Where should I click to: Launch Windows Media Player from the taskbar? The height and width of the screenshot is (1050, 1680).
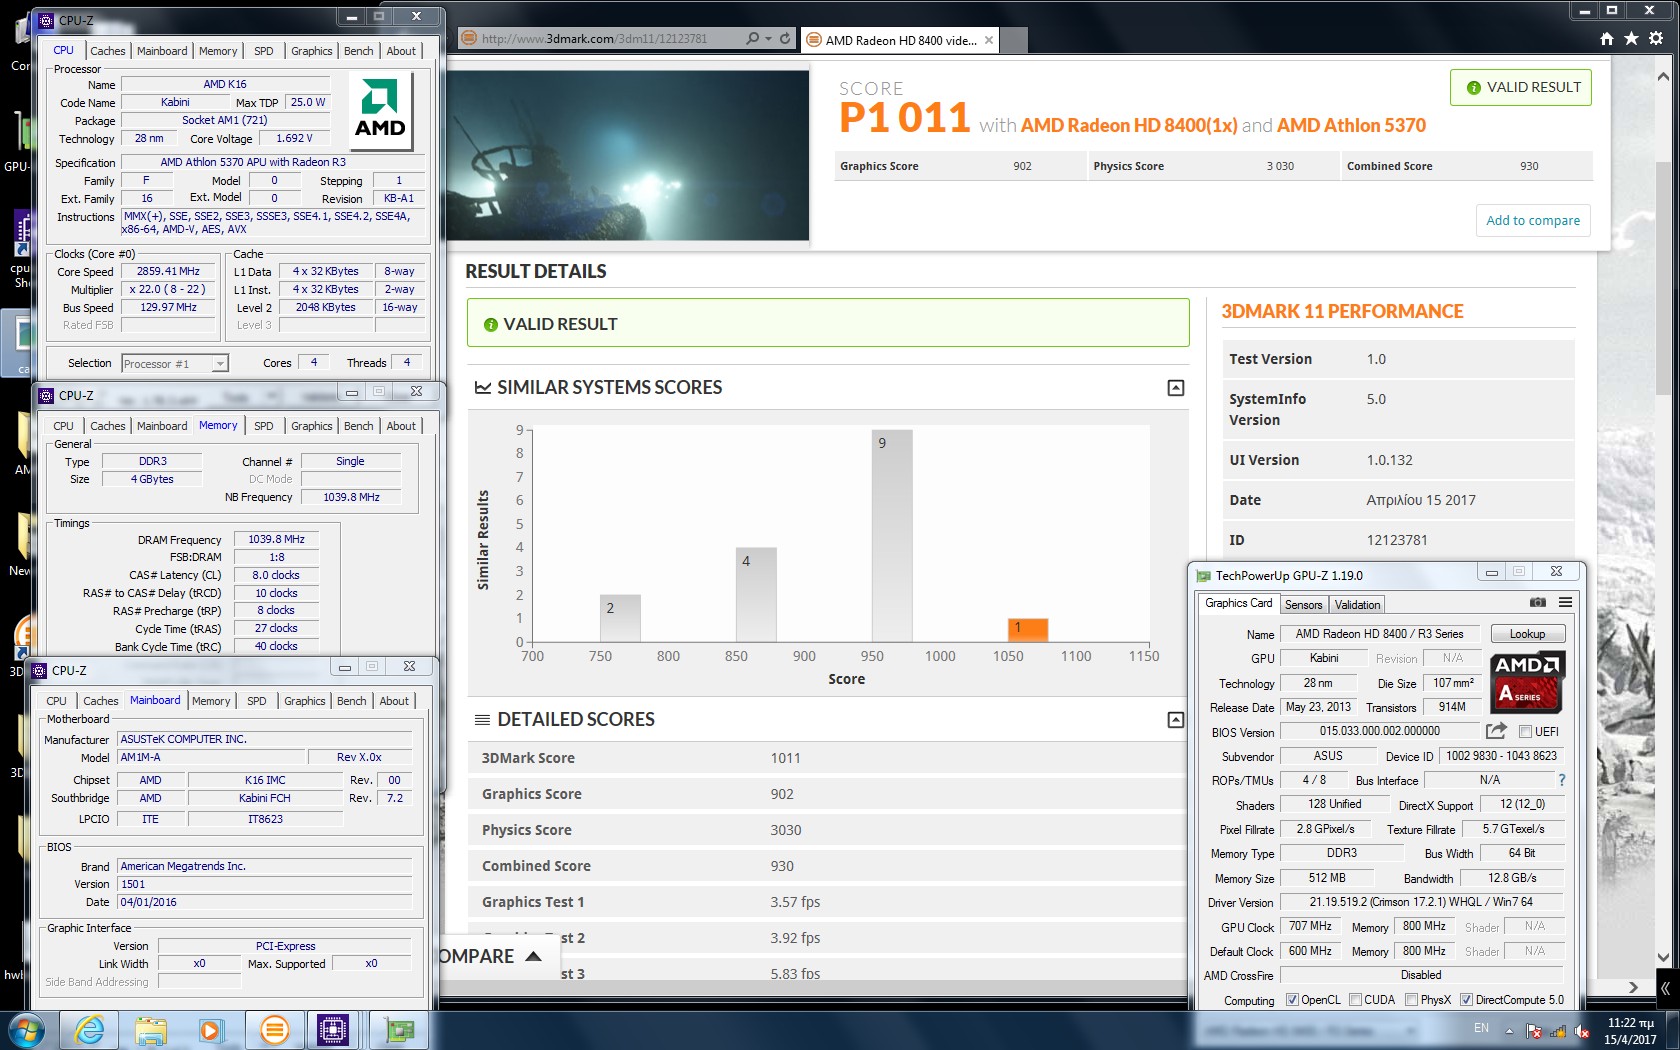[211, 1030]
